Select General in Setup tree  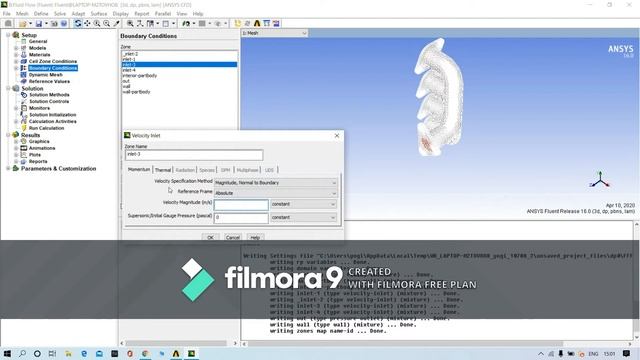pos(38,42)
